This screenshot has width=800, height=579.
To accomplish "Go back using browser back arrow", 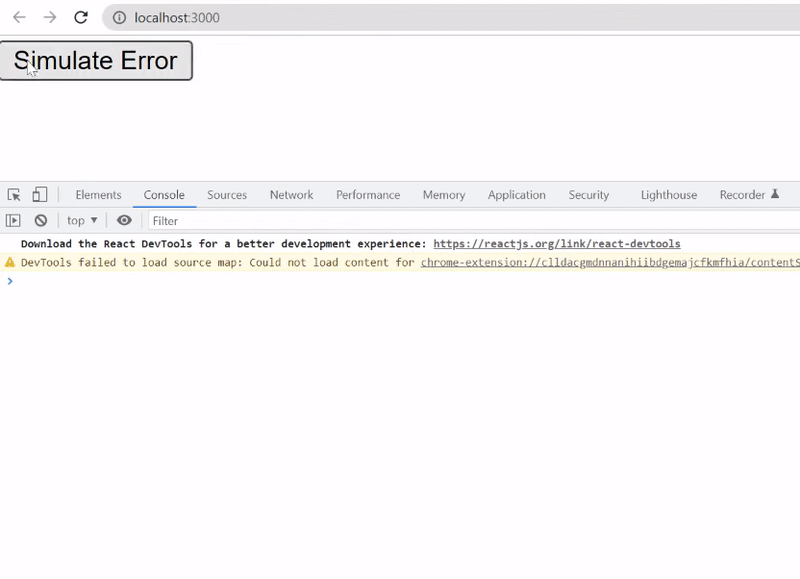I will (x=19, y=18).
